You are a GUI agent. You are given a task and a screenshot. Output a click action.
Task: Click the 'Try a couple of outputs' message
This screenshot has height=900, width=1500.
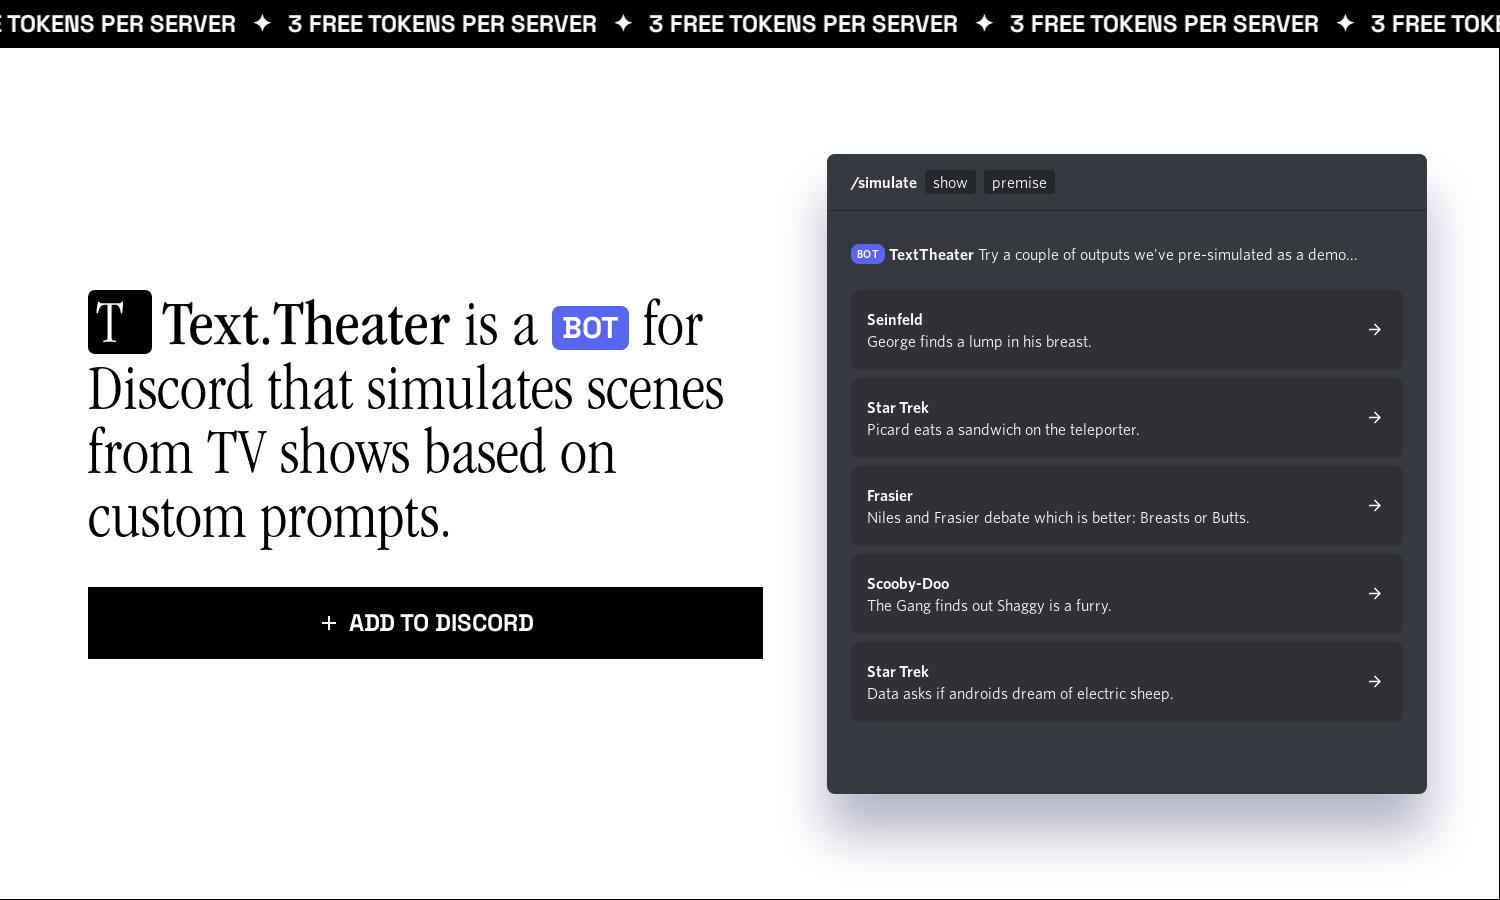(1168, 255)
